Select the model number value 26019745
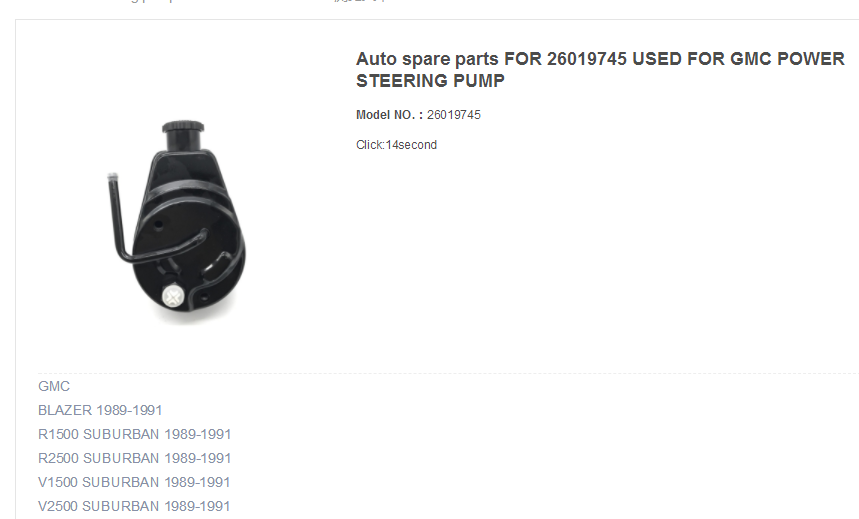 click(x=454, y=115)
